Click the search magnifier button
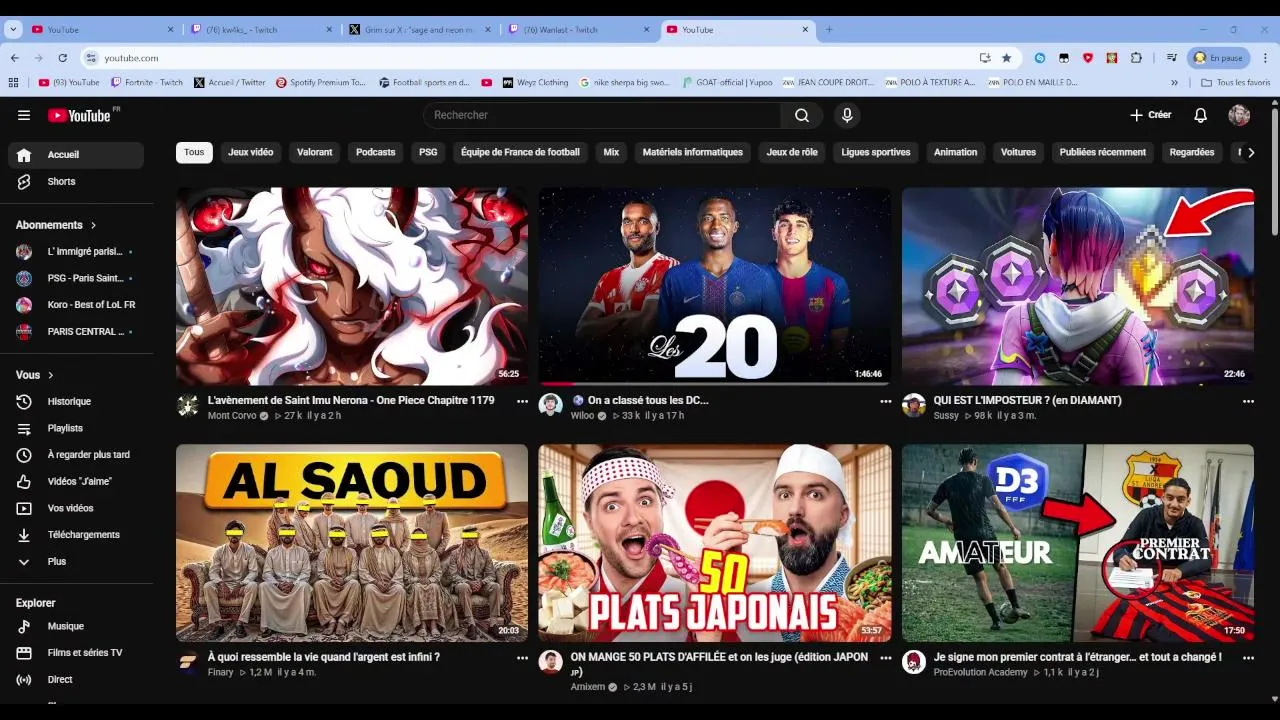This screenshot has height=720, width=1280. pyautogui.click(x=802, y=115)
